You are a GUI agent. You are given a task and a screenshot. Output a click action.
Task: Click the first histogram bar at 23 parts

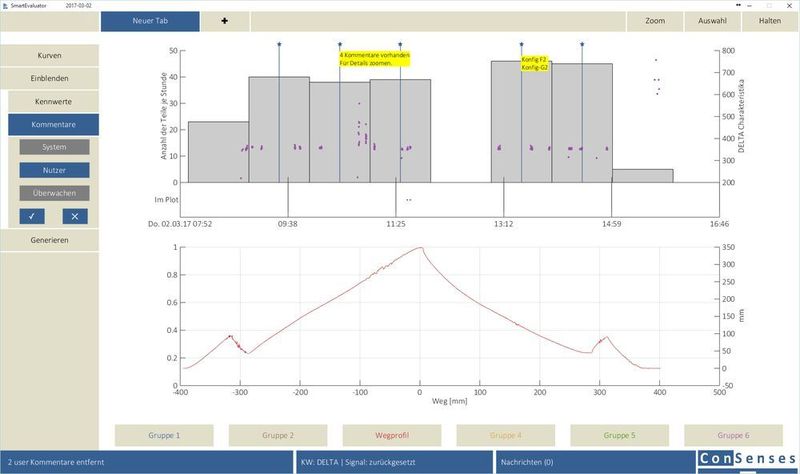click(x=218, y=152)
